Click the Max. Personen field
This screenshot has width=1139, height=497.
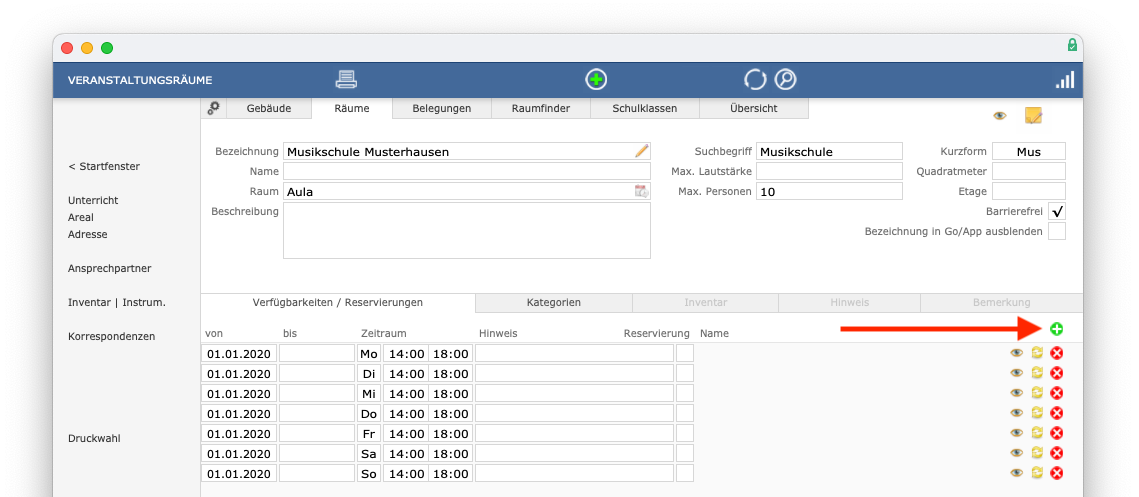click(829, 191)
